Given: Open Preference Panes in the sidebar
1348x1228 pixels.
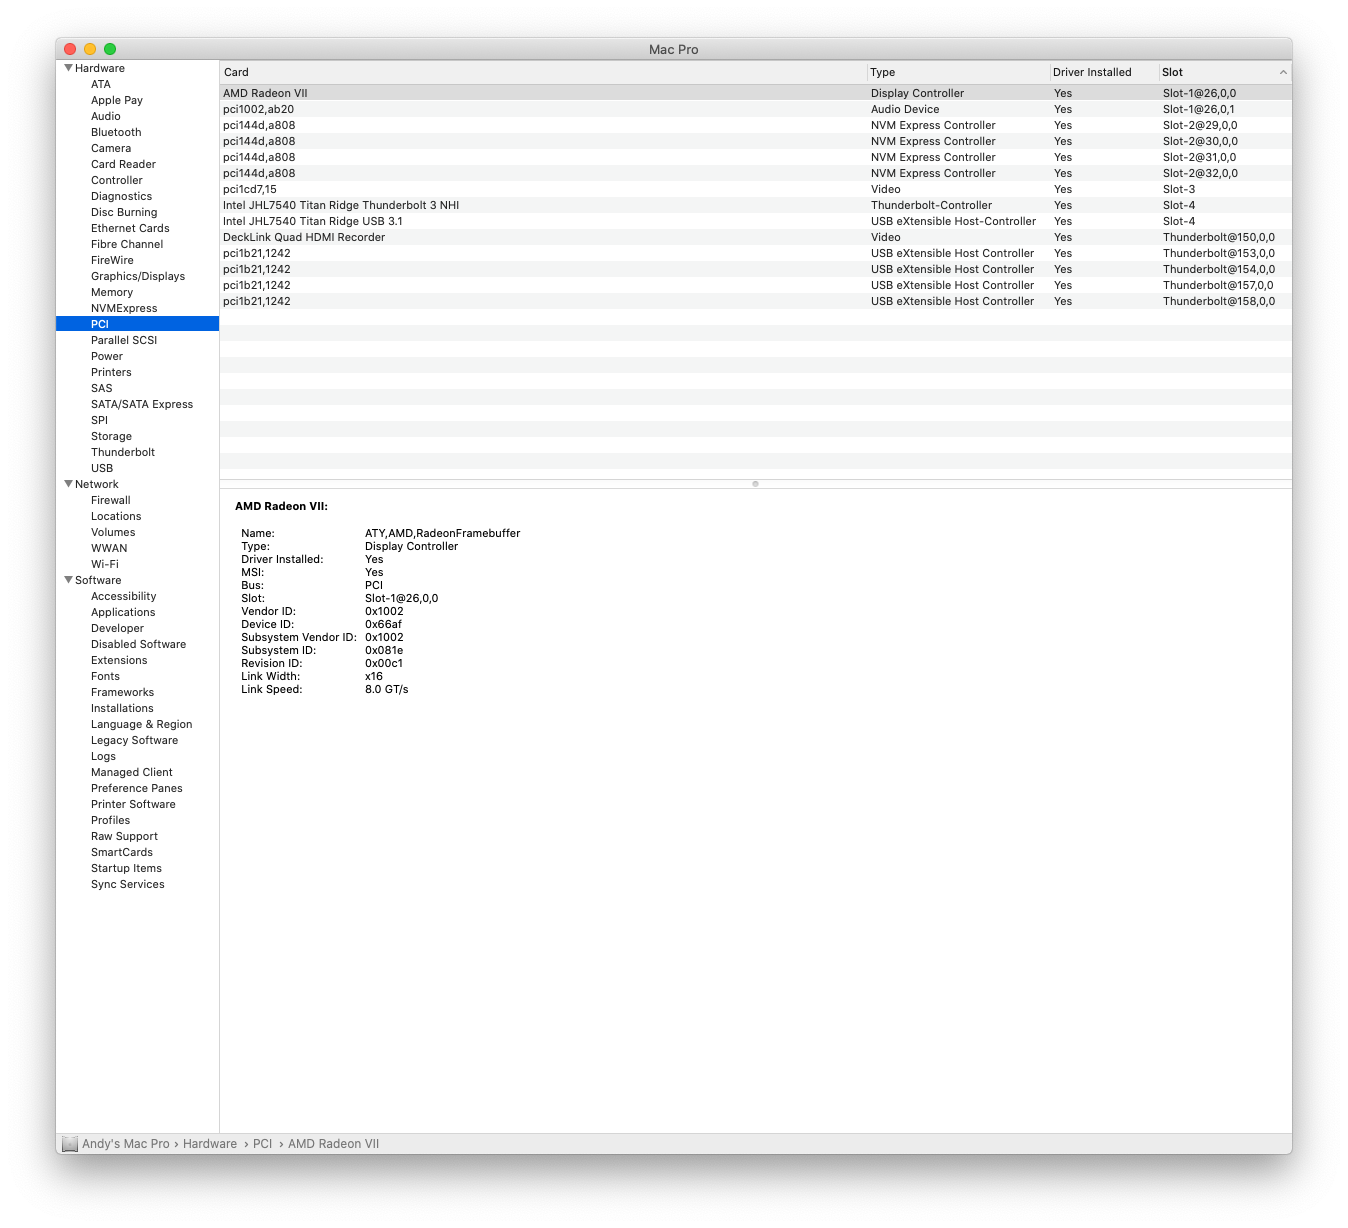Looking at the screenshot, I should click(137, 788).
